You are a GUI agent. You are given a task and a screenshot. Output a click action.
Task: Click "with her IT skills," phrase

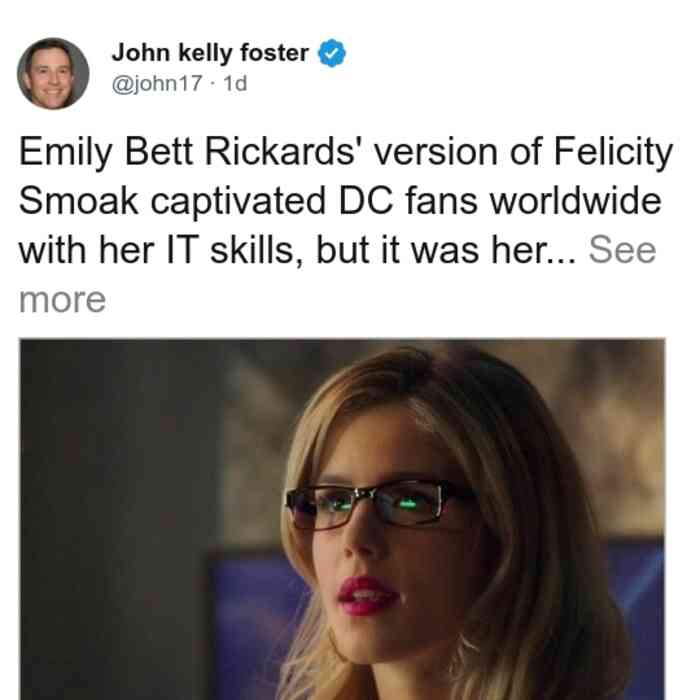coord(161,250)
